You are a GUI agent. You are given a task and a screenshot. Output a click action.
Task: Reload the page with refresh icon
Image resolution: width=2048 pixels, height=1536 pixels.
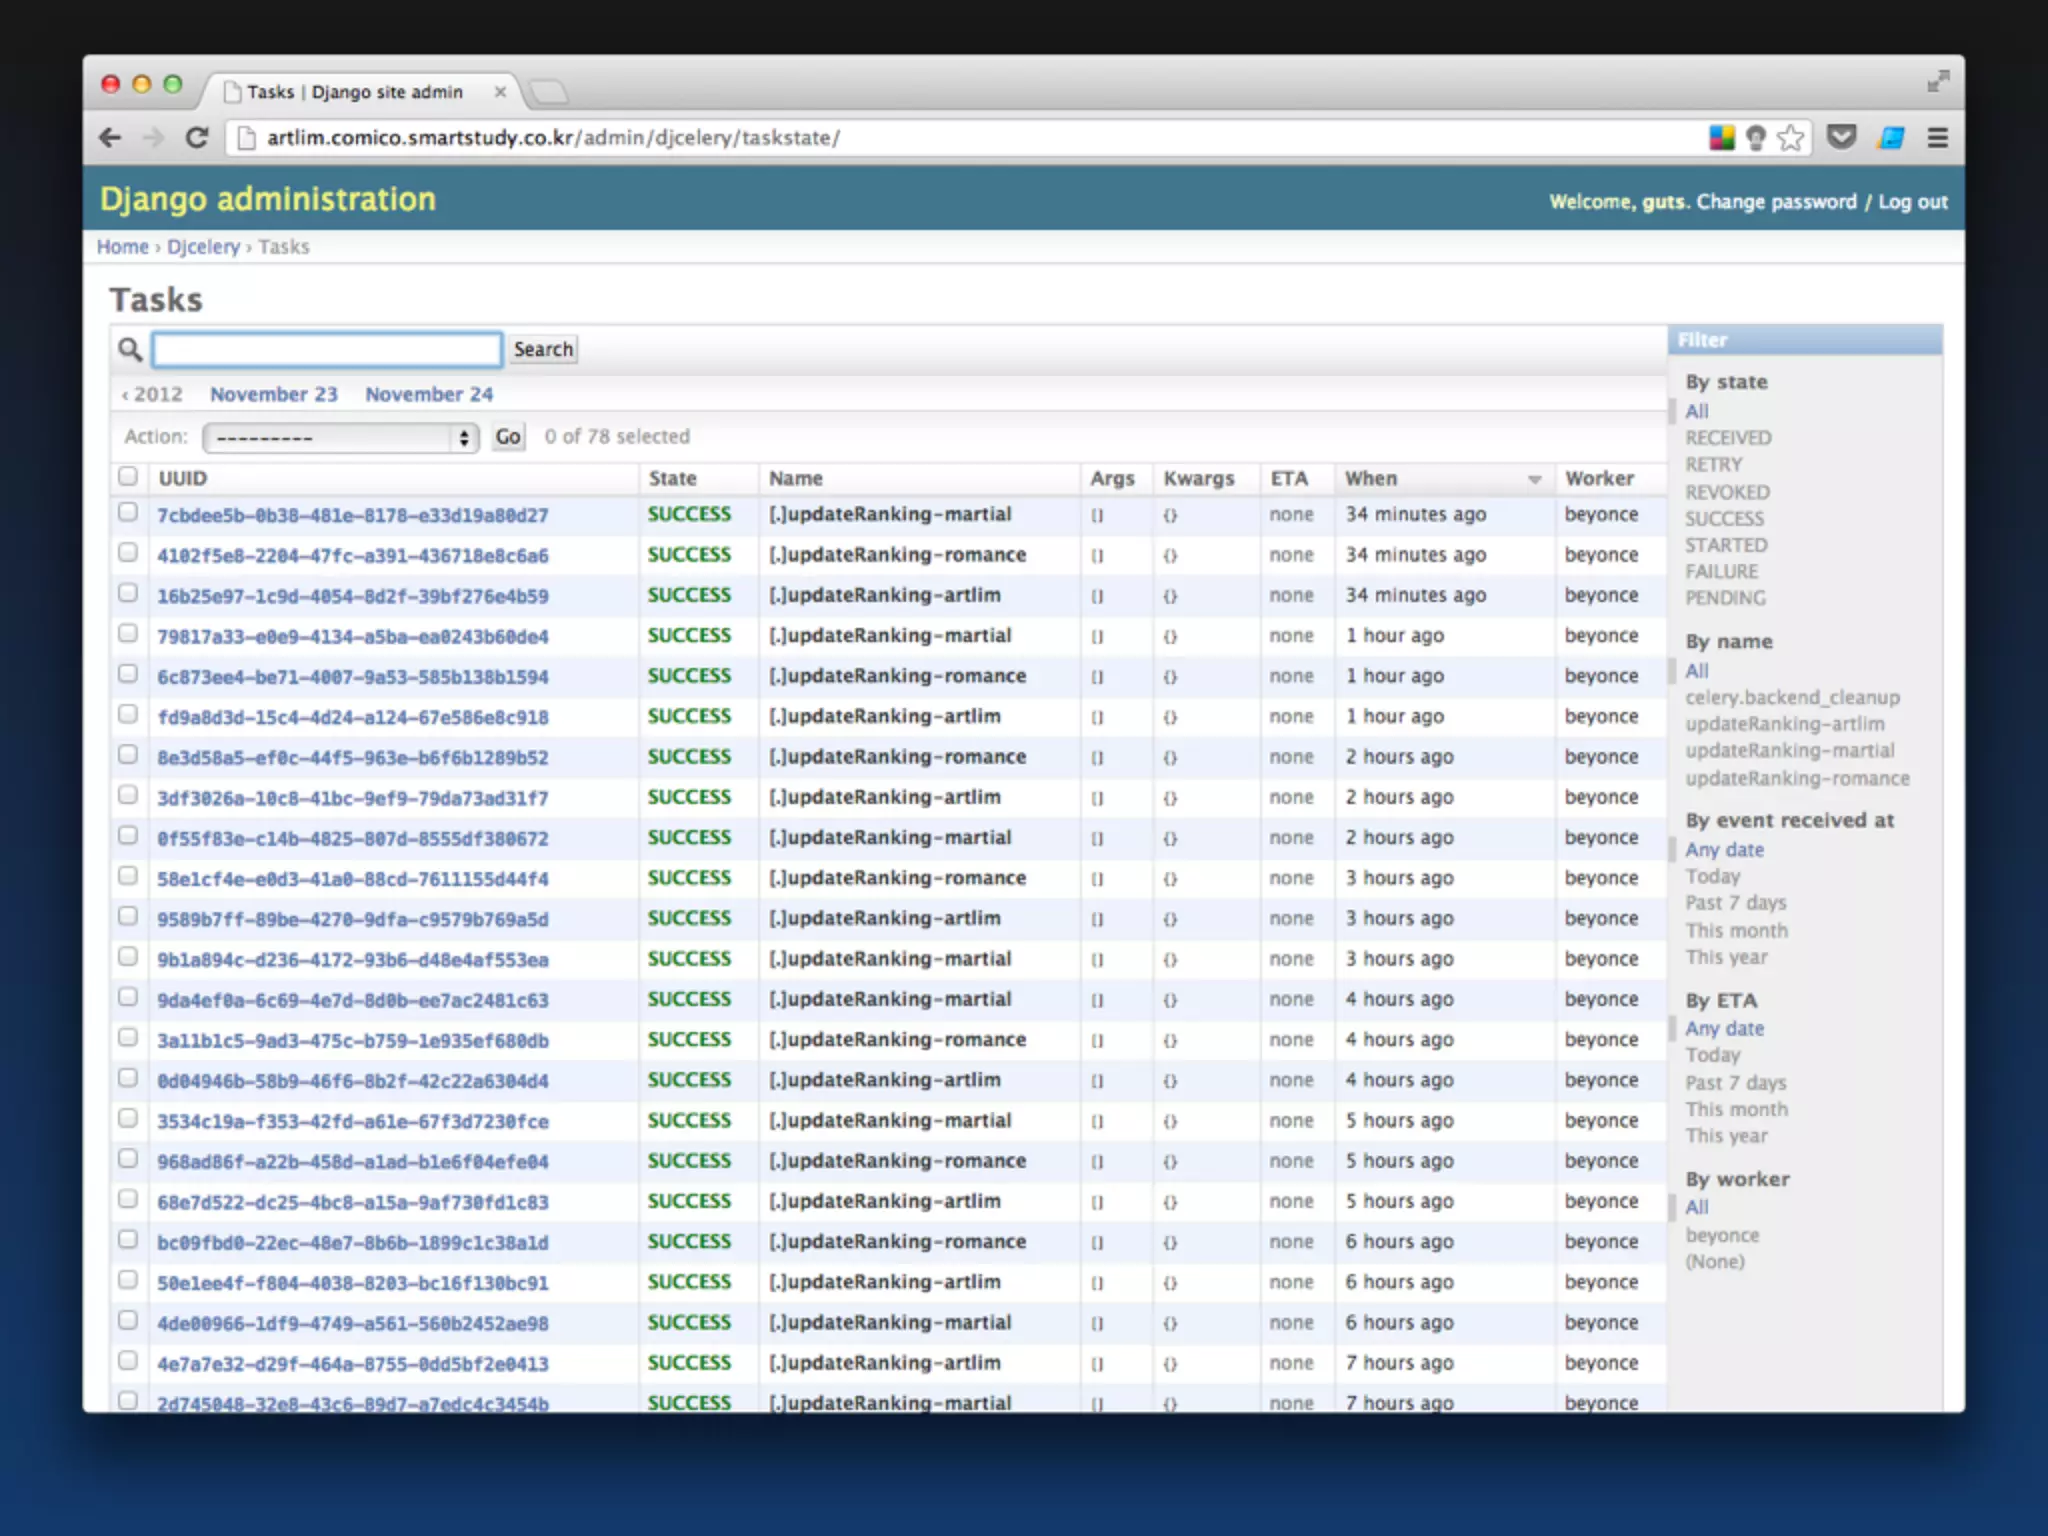point(197,138)
